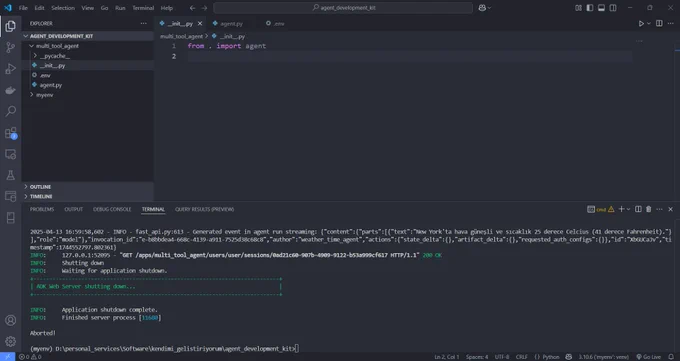
Task: Change end of line sequence CRLF
Action: [x=521, y=357]
